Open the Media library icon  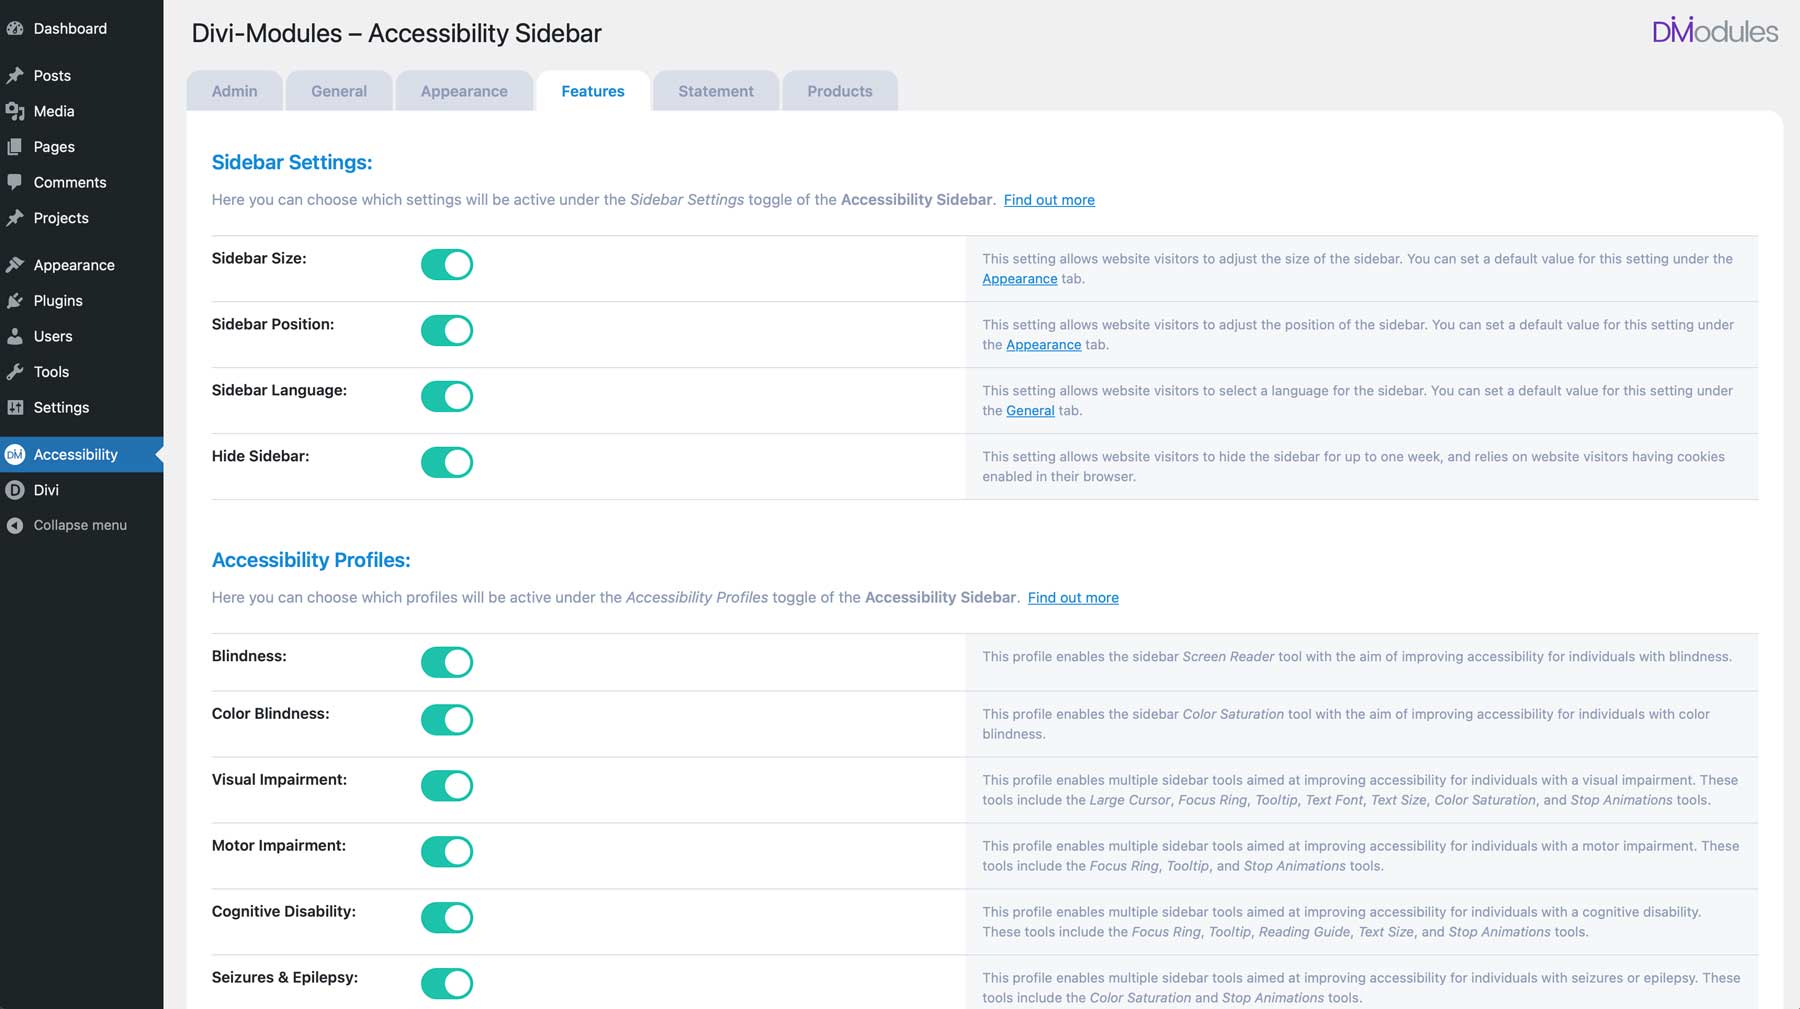(15, 111)
